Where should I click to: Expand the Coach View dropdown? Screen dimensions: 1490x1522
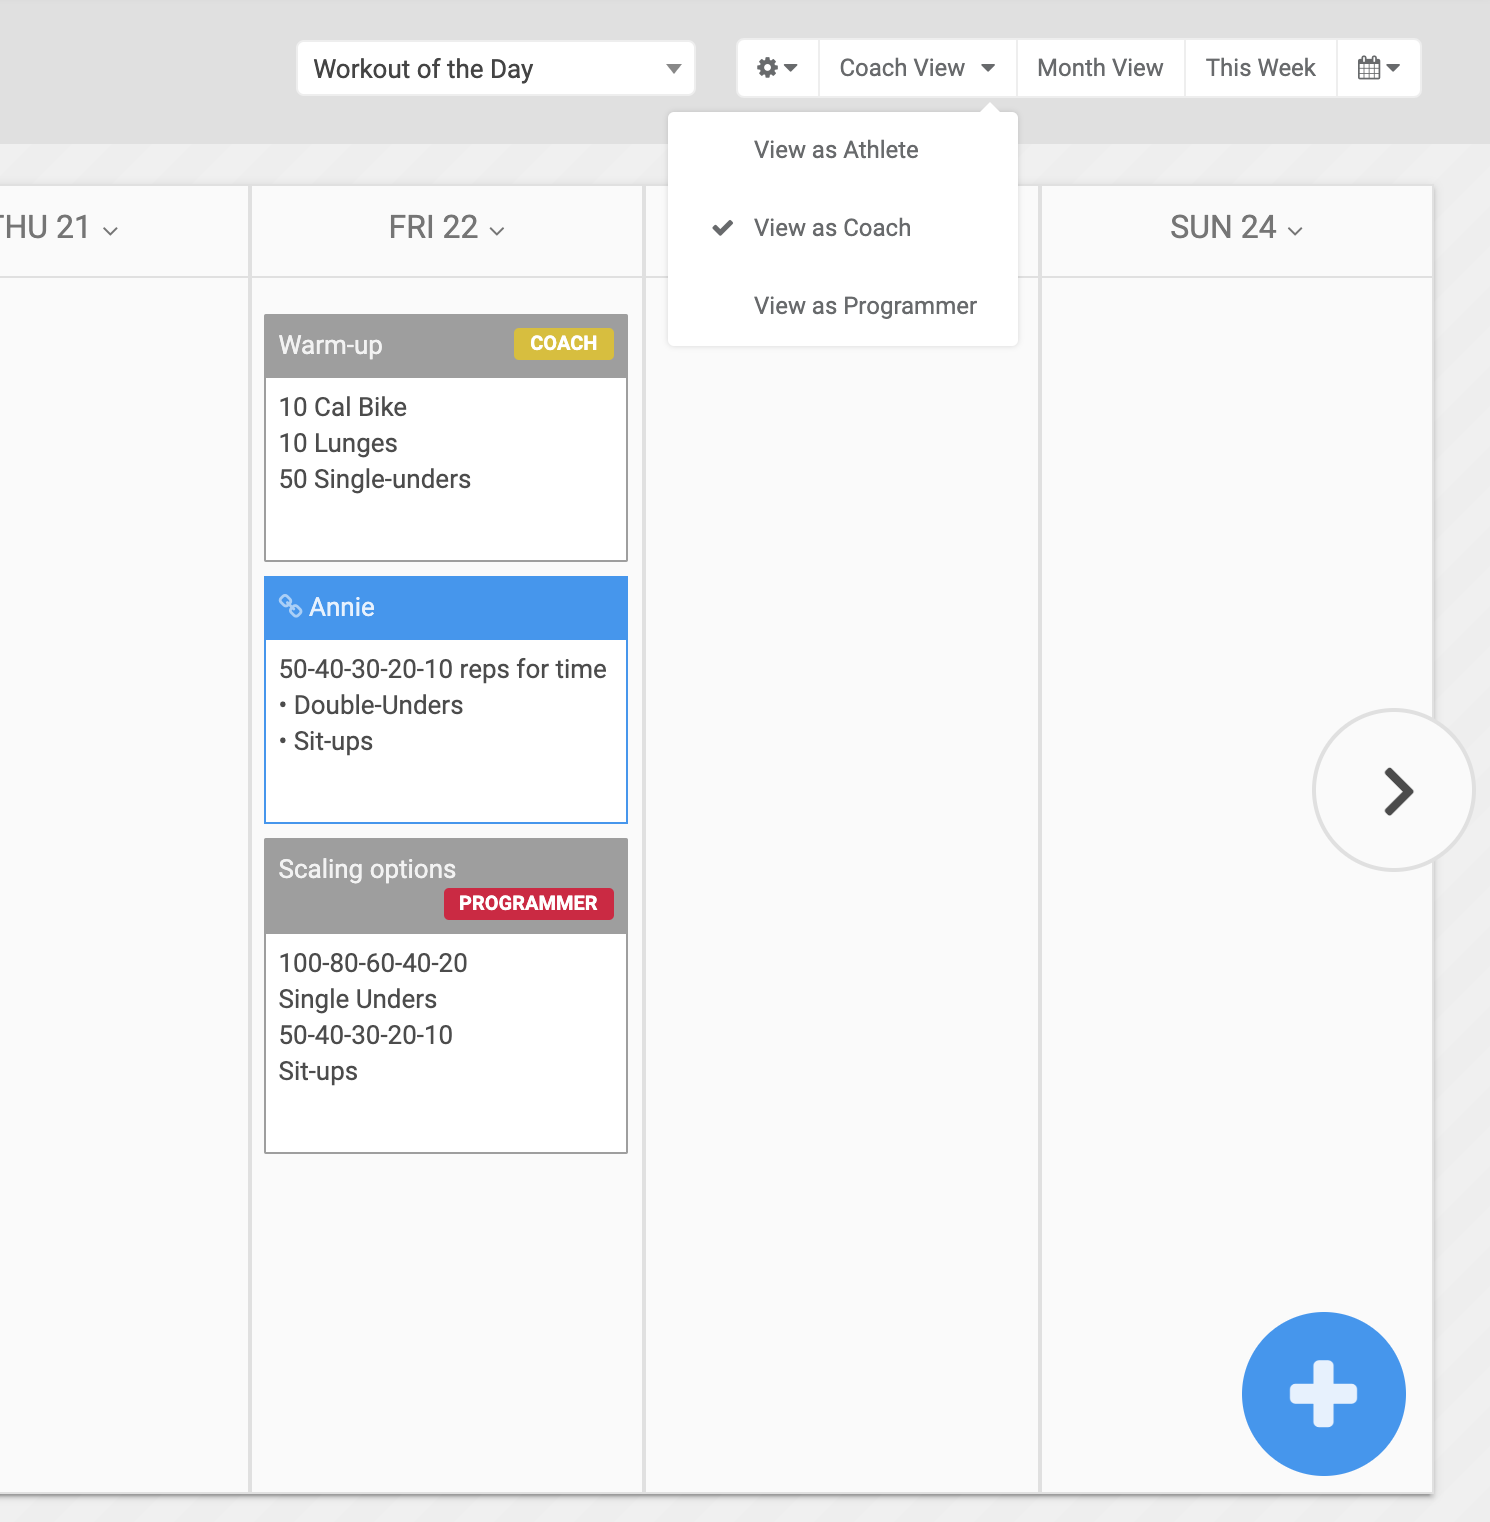[x=917, y=68]
